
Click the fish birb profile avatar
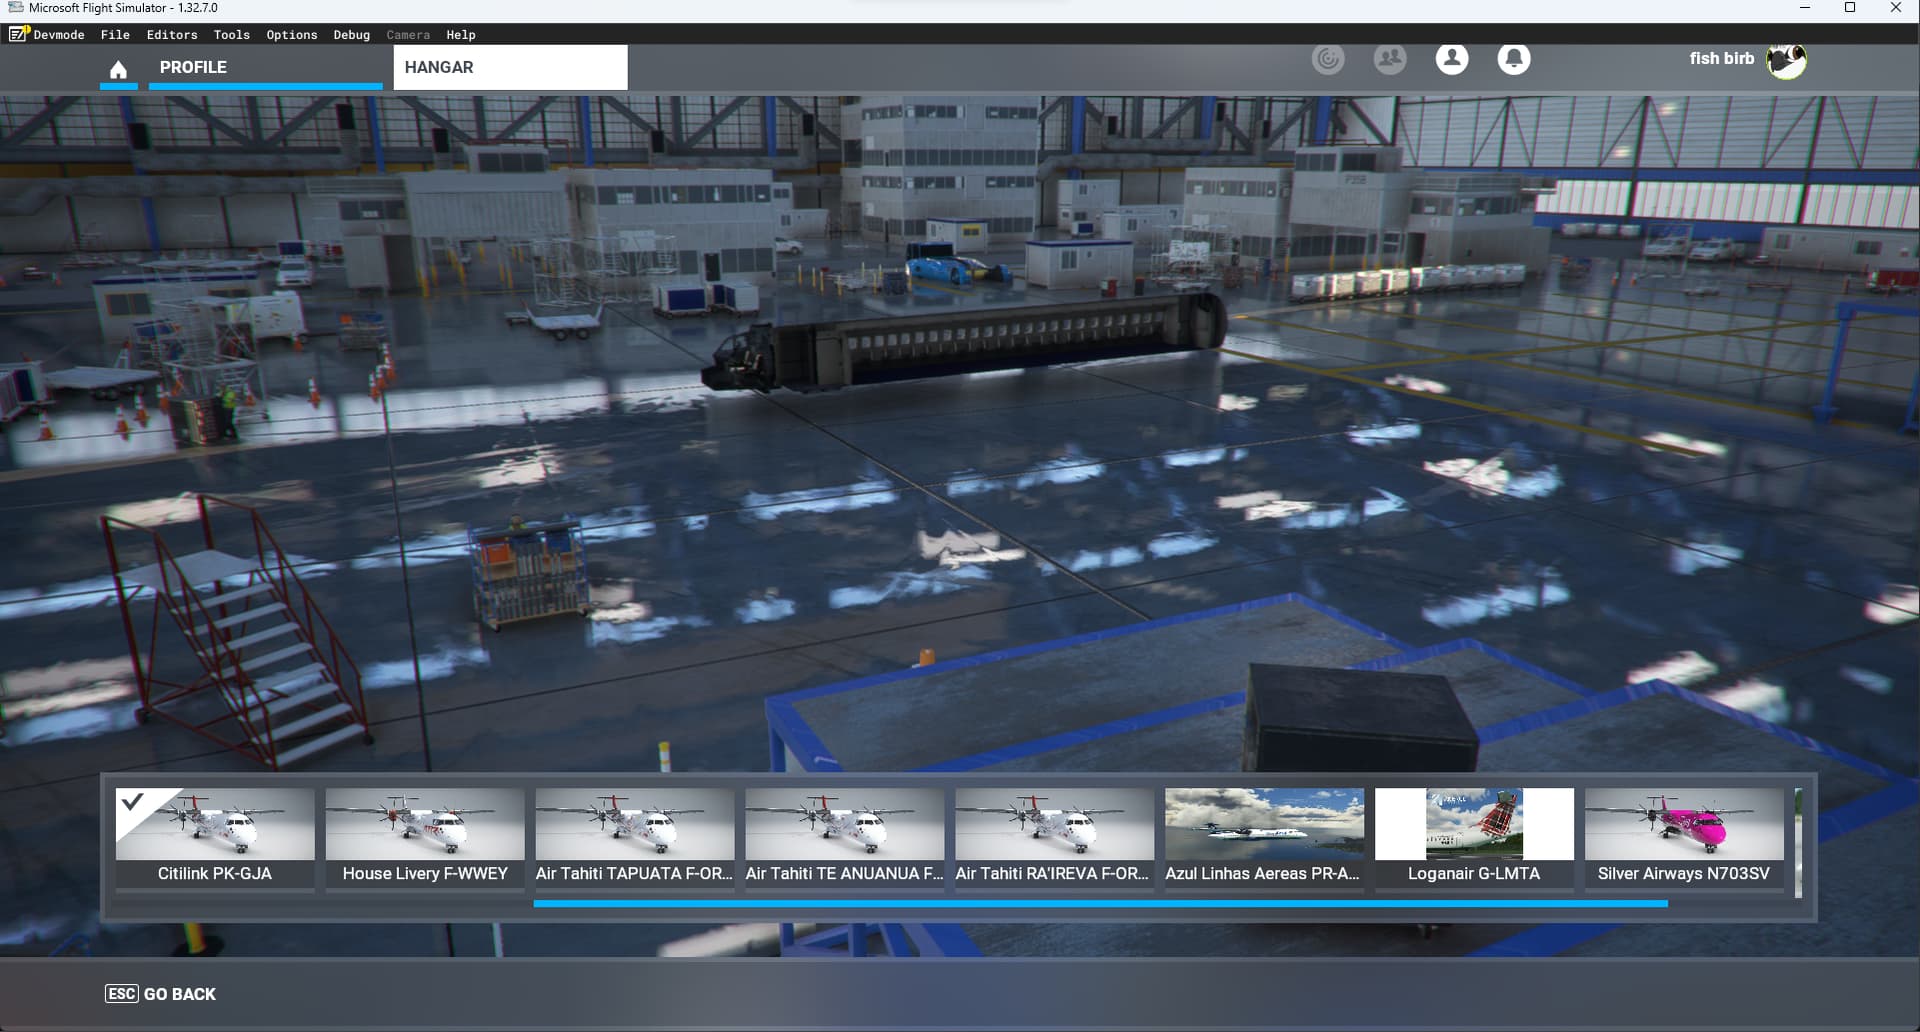(1785, 61)
